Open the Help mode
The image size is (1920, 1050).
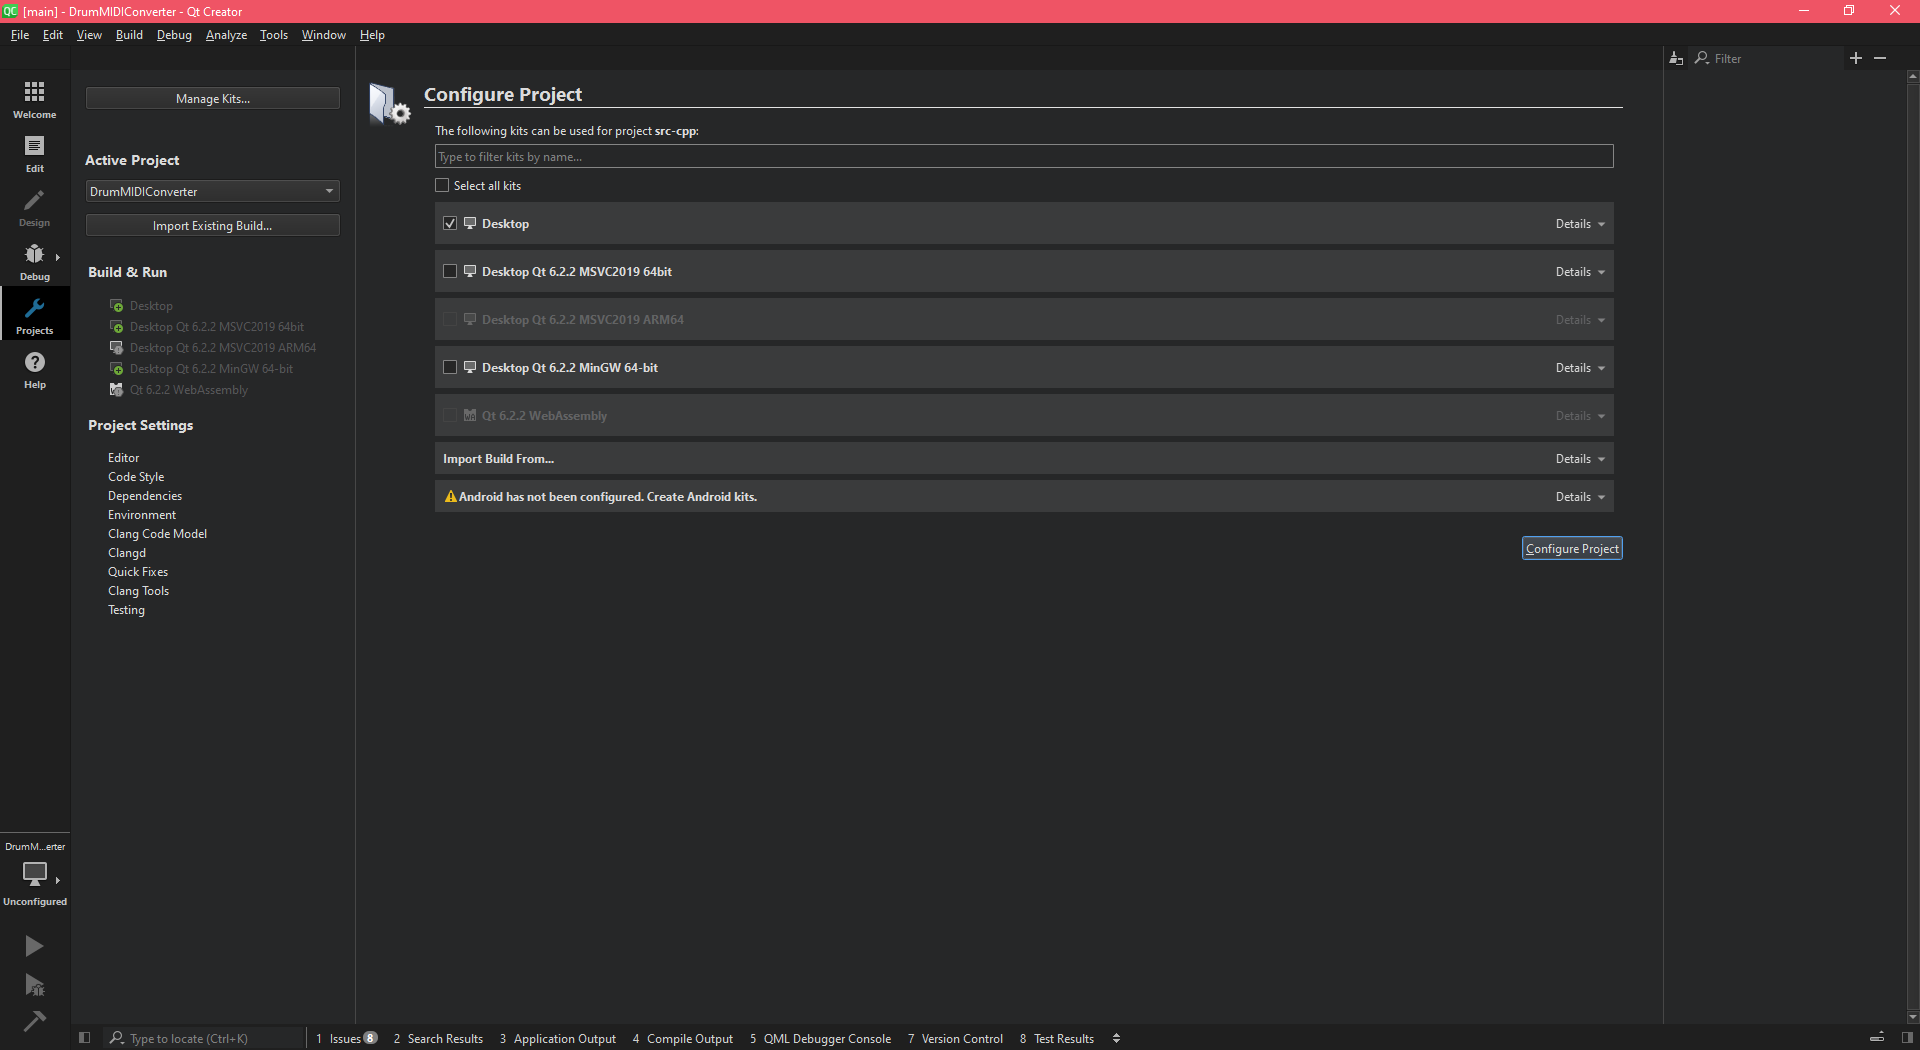[35, 370]
